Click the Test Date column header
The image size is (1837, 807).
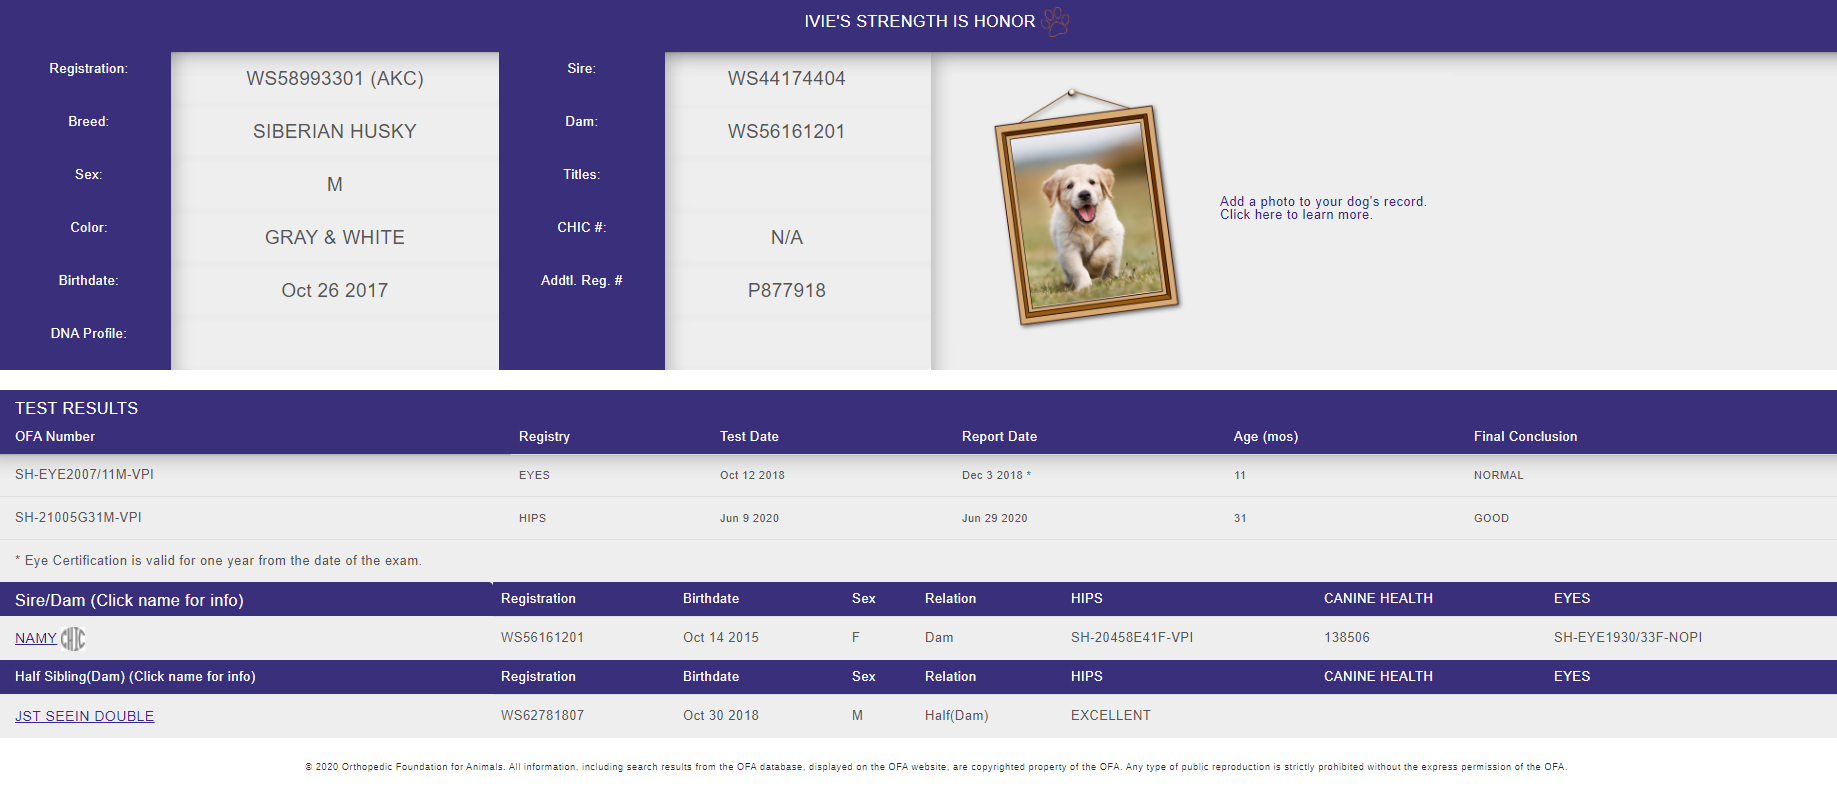[x=749, y=437]
